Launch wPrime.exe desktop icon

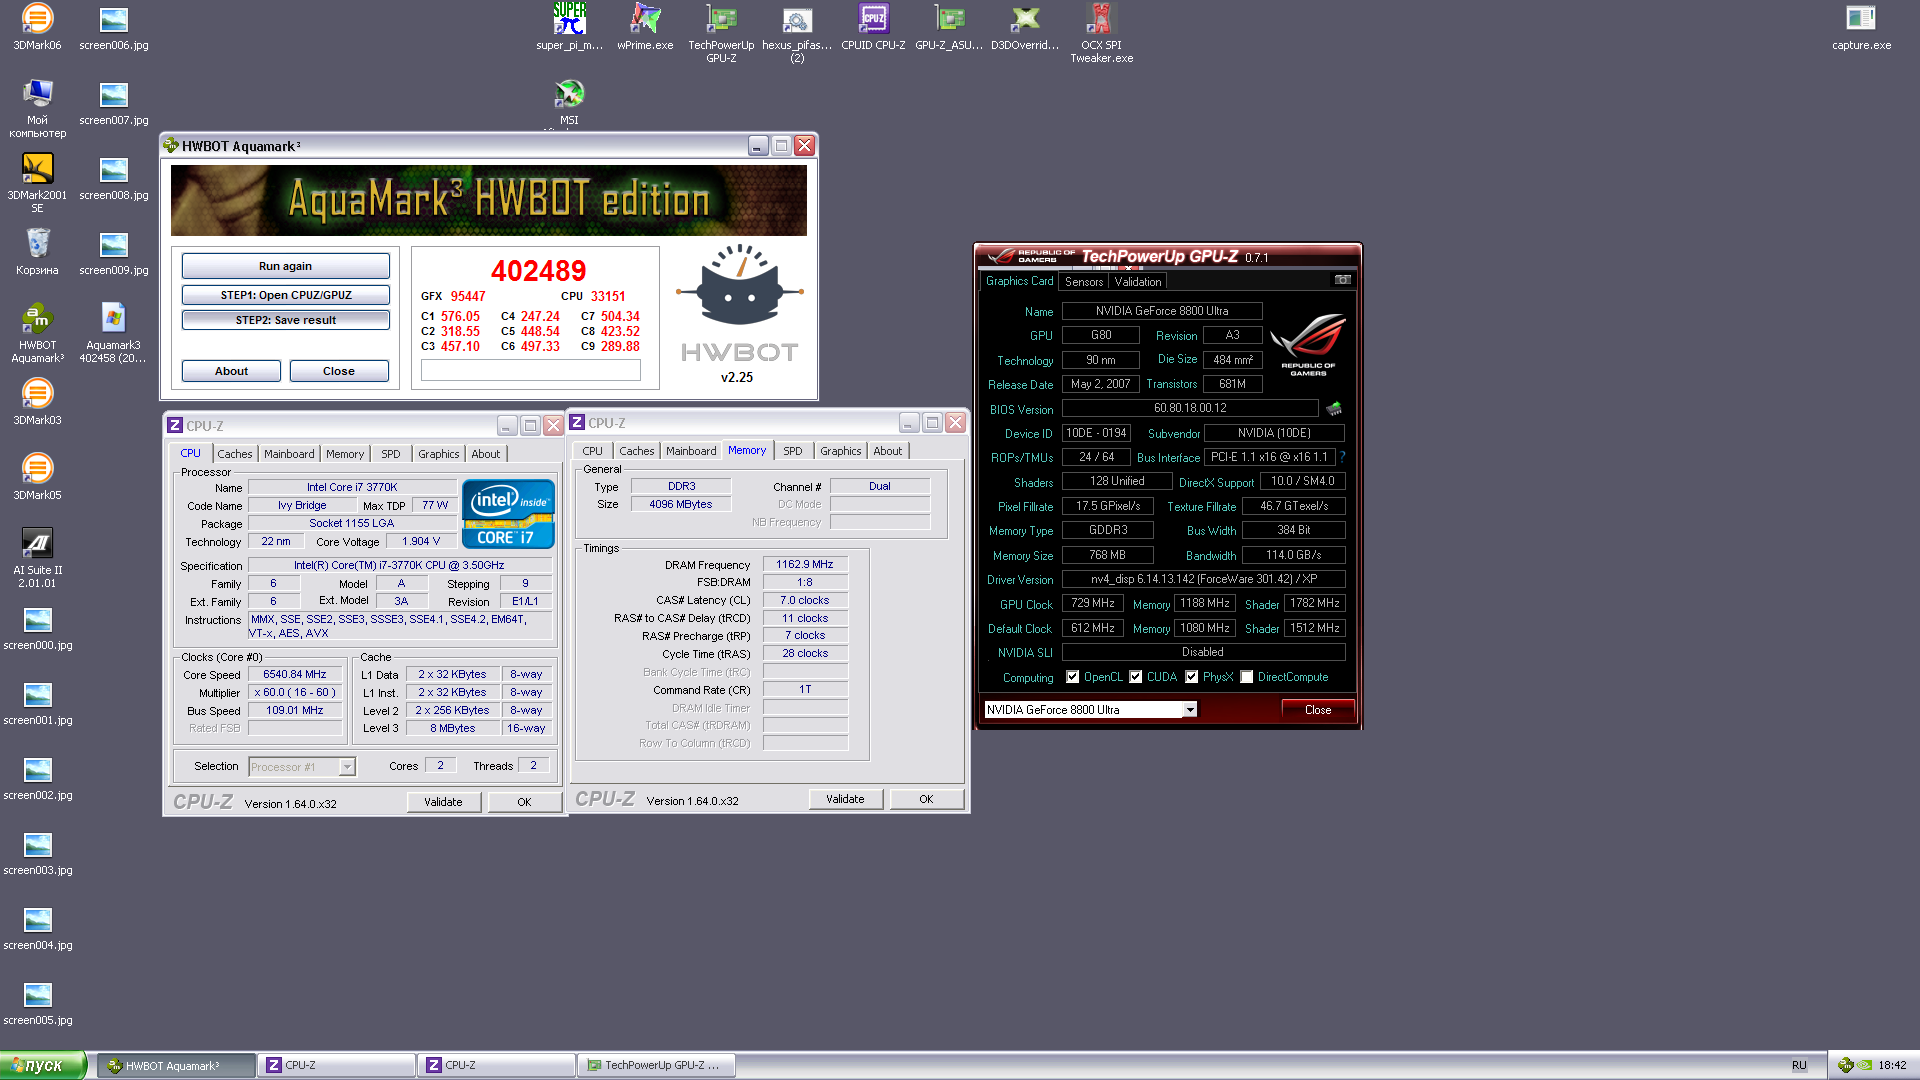(645, 27)
